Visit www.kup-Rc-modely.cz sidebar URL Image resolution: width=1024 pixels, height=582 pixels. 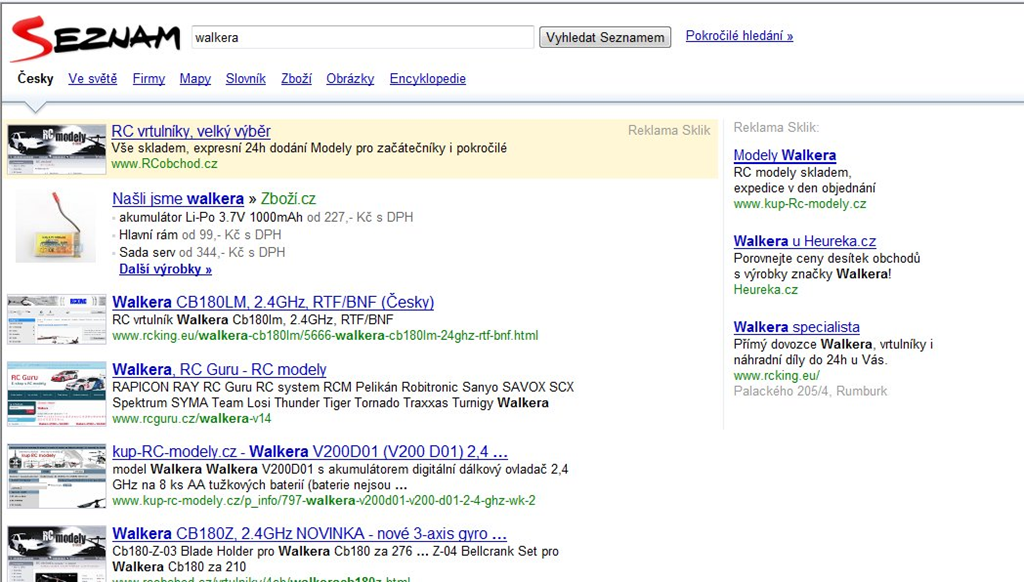(x=800, y=204)
